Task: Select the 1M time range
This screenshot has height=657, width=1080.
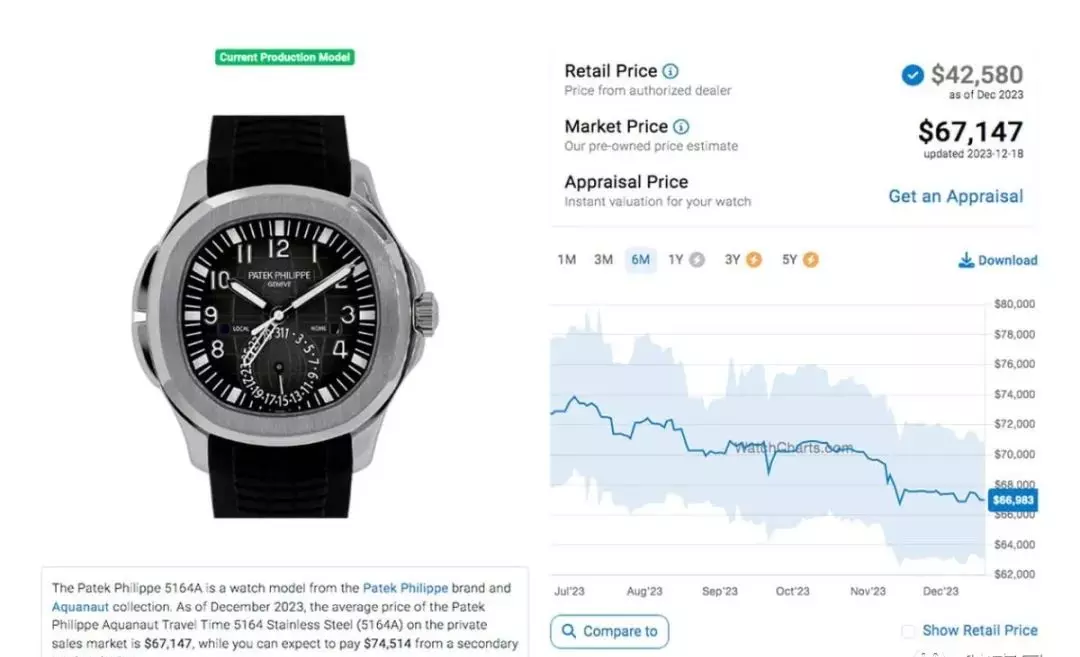Action: (x=567, y=260)
